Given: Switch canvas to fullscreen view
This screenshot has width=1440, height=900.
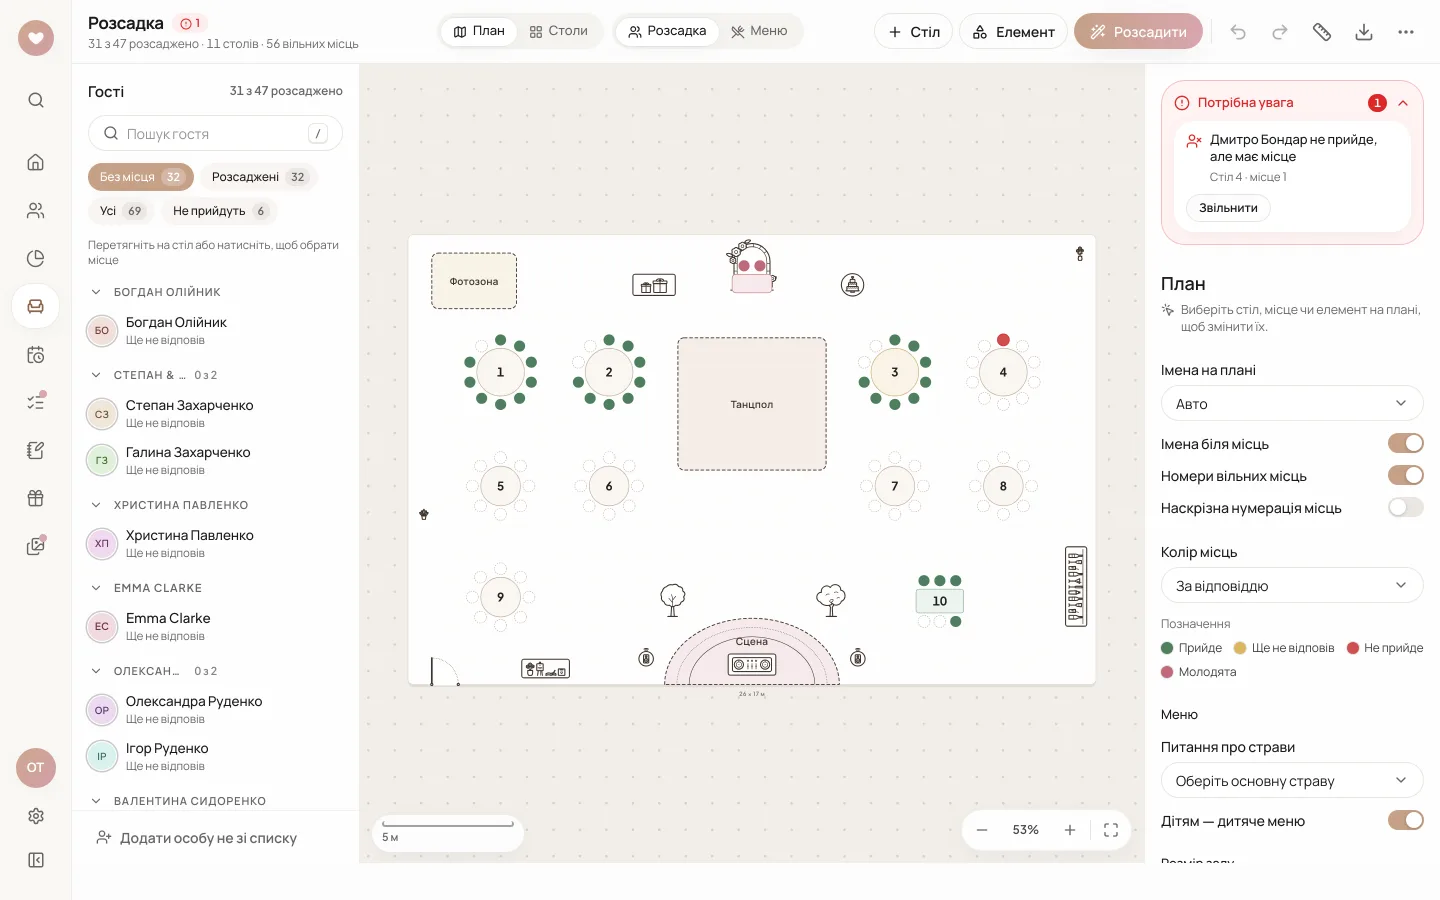Looking at the screenshot, I should pyautogui.click(x=1111, y=830).
